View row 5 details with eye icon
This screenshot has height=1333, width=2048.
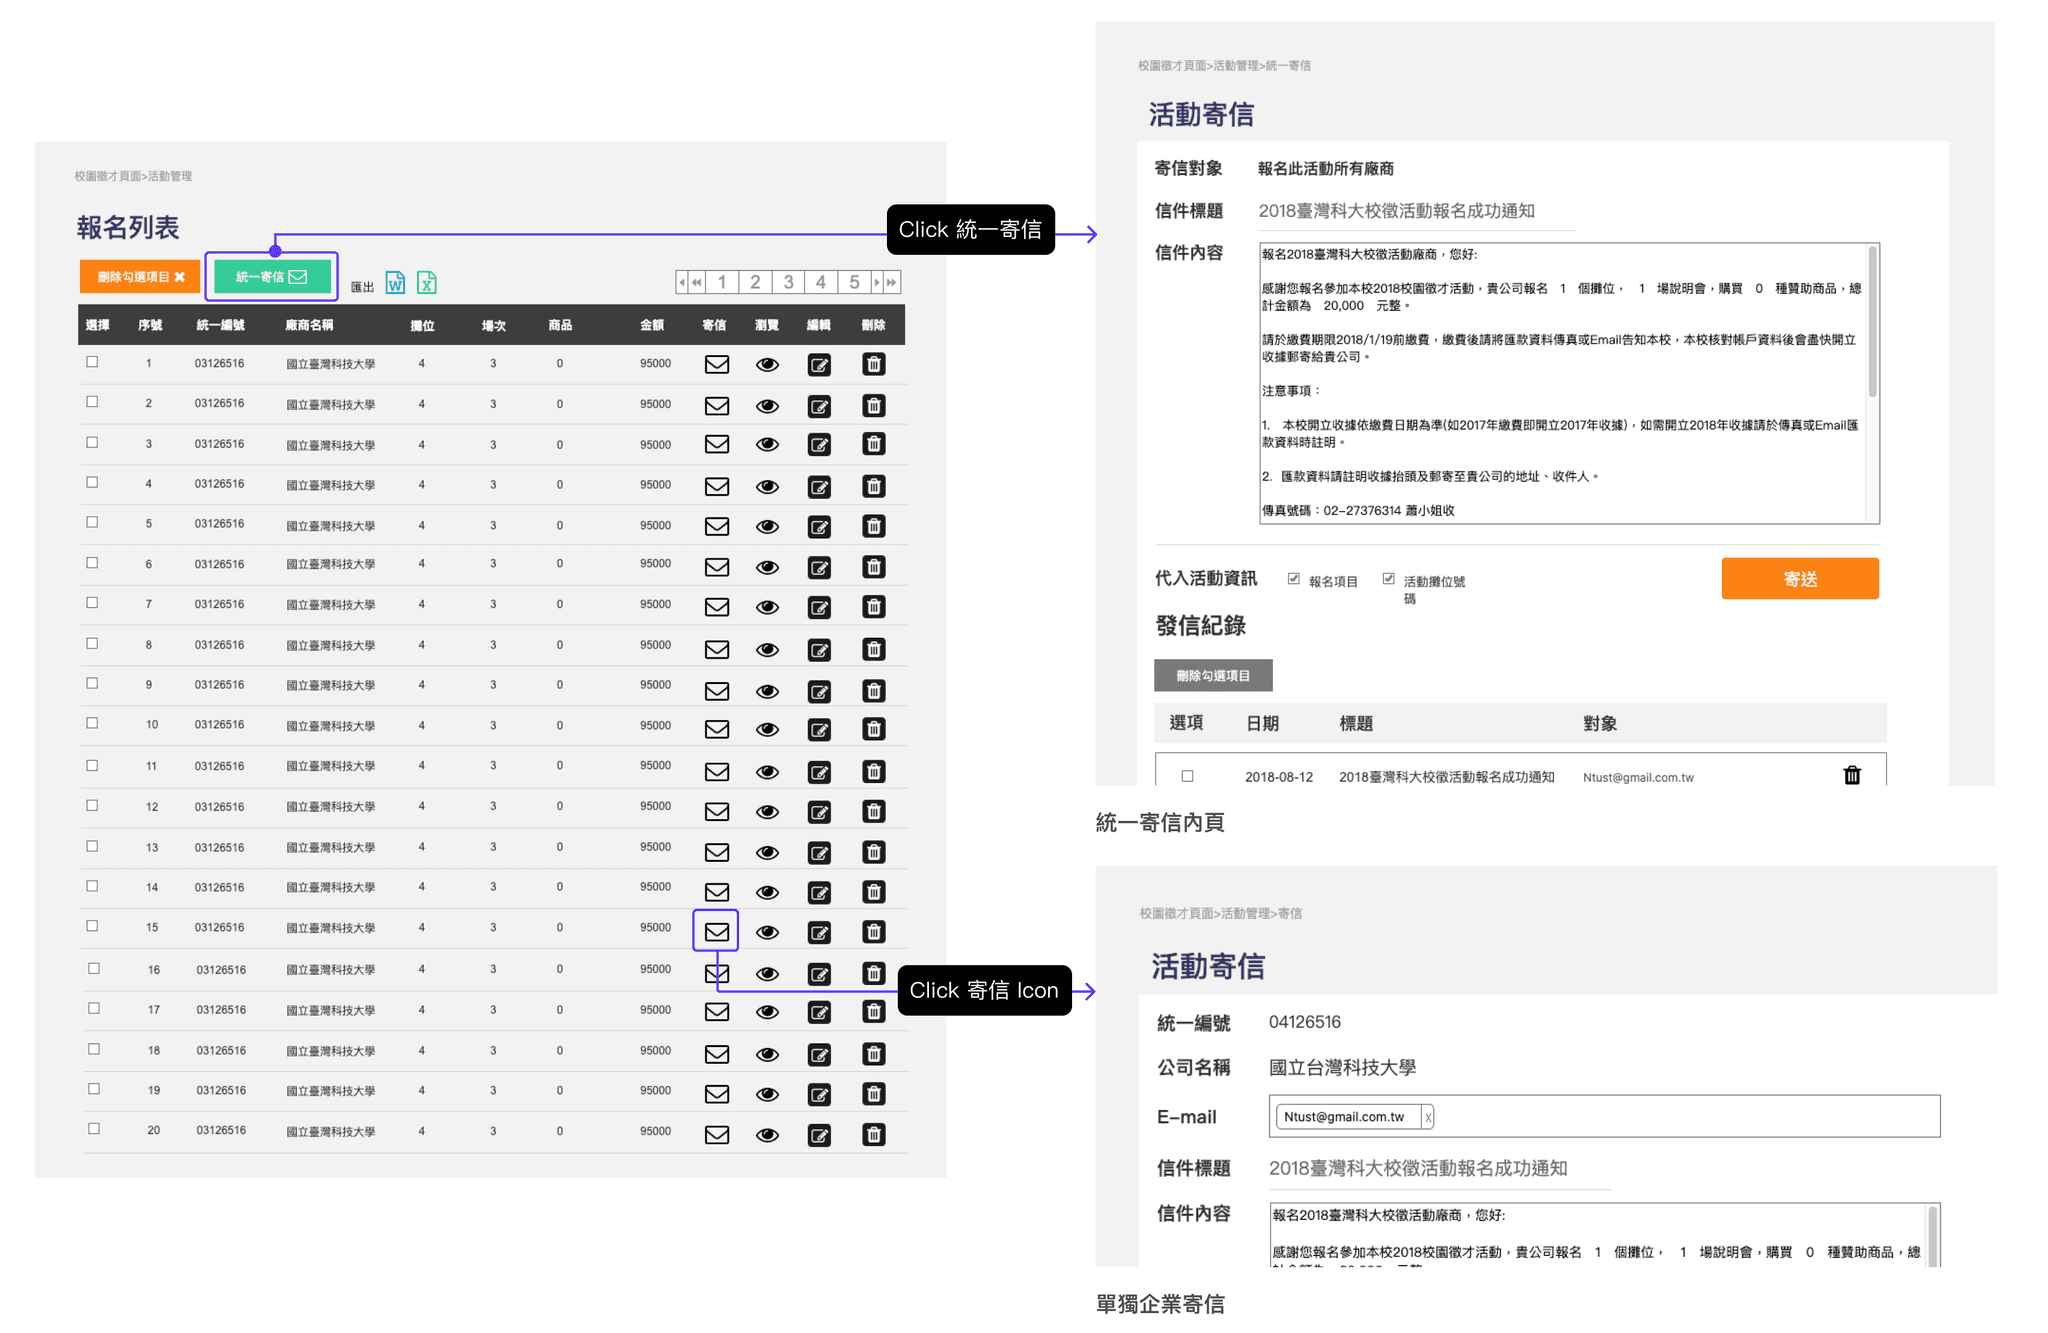pyautogui.click(x=767, y=526)
